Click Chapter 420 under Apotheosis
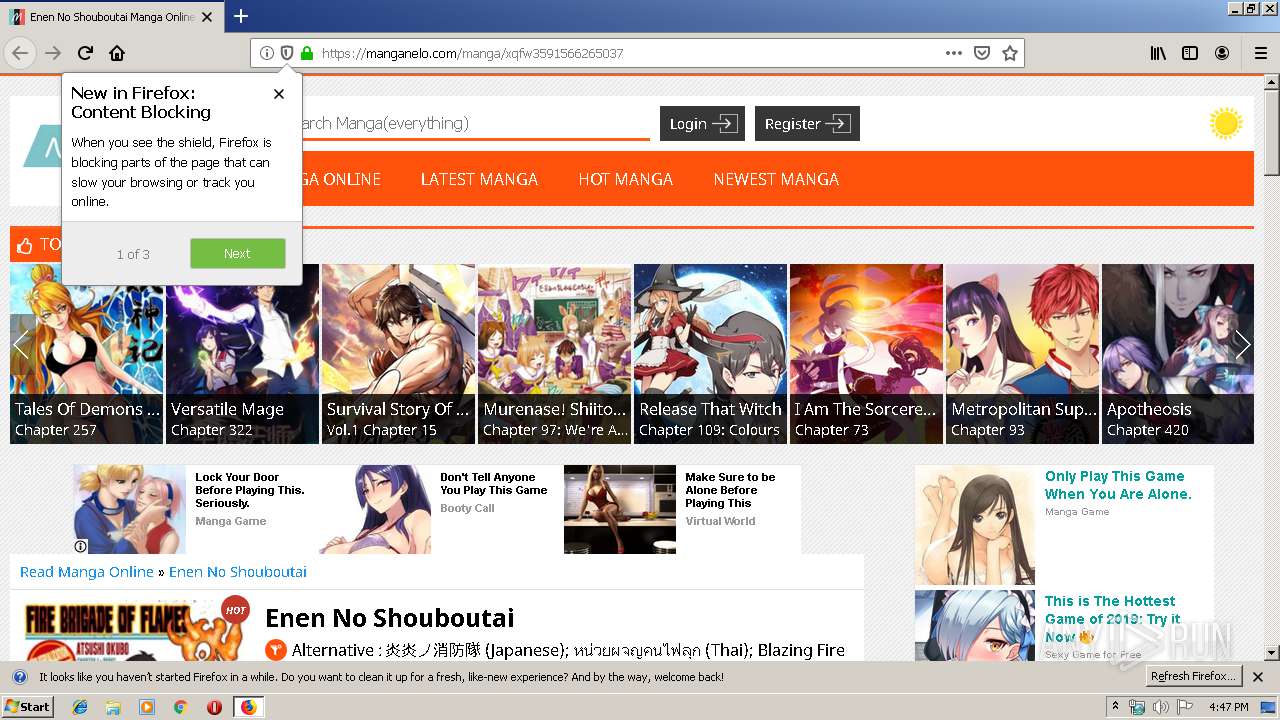 coord(1148,430)
